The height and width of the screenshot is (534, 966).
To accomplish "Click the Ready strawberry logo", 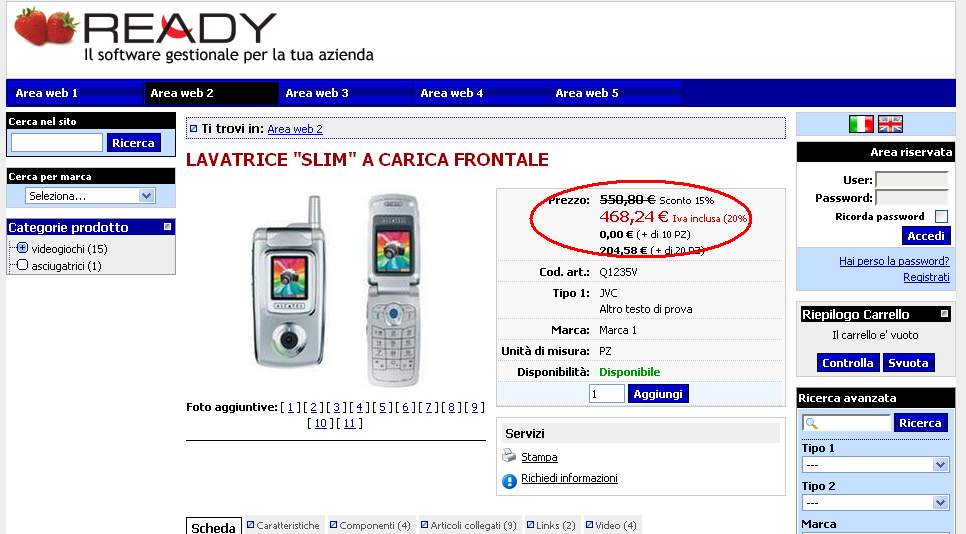I will 46,27.
